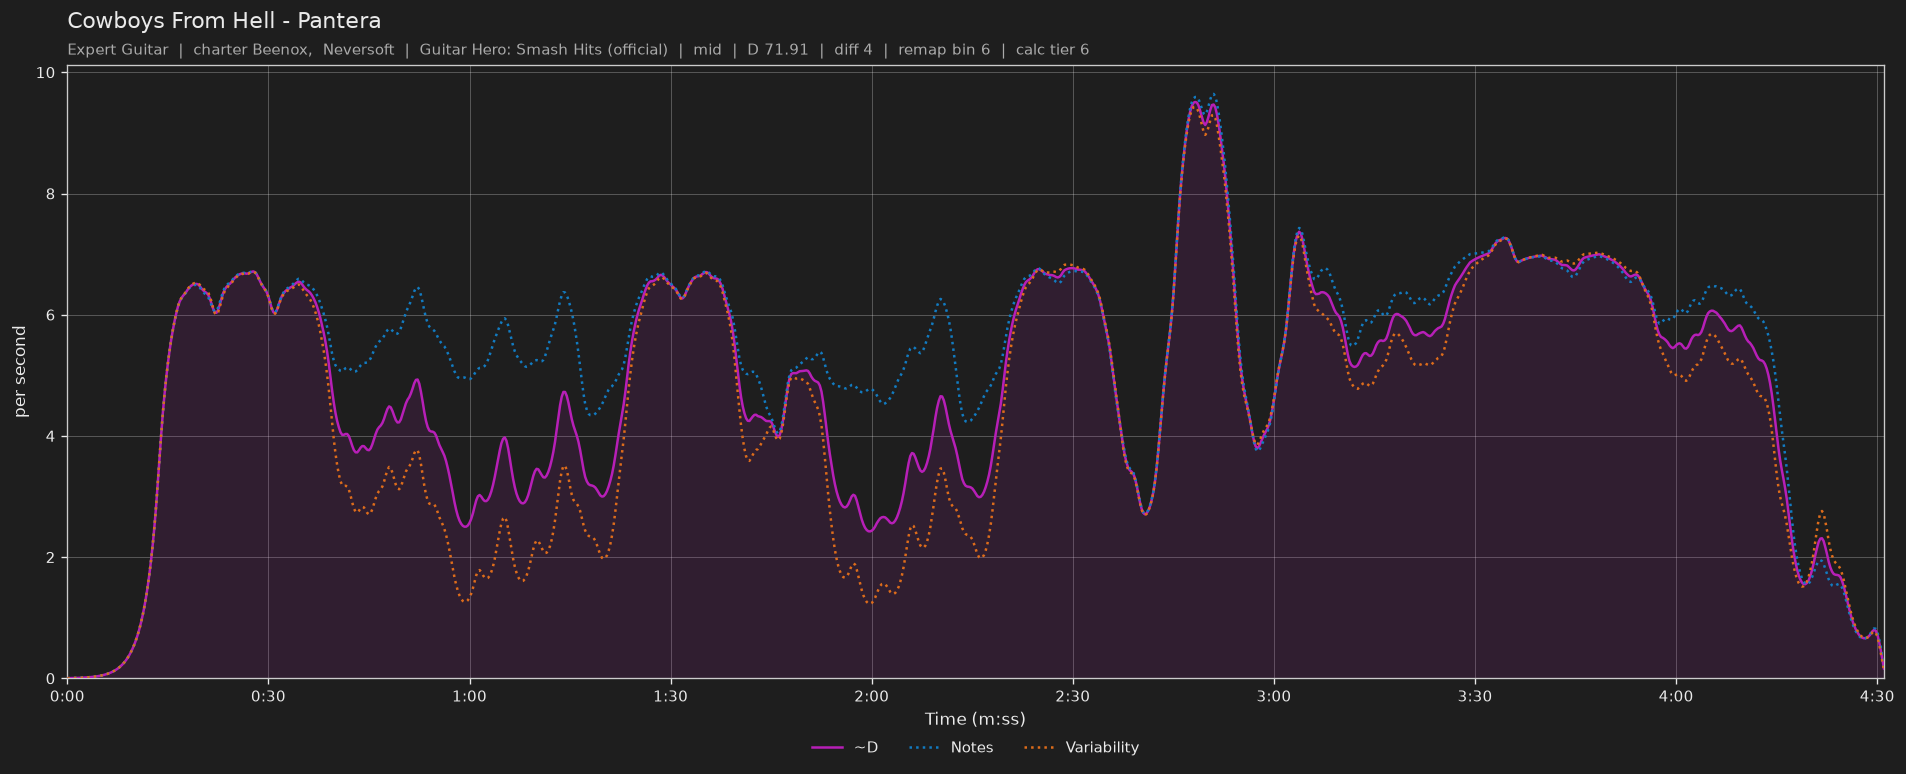
Task: Click 'calc tier 6' in the subtitle
Action: point(1052,50)
